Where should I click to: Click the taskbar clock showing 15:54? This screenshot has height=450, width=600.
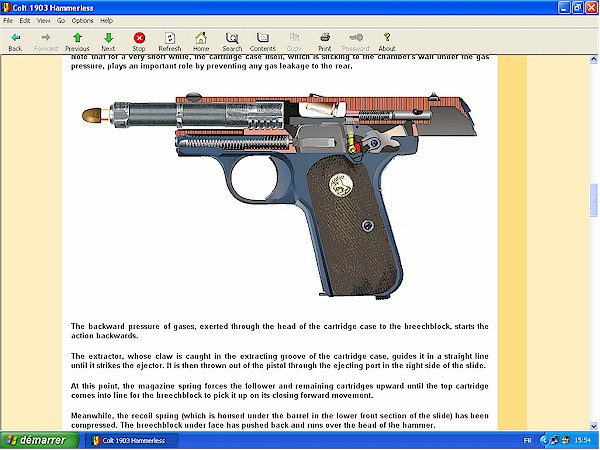(583, 440)
